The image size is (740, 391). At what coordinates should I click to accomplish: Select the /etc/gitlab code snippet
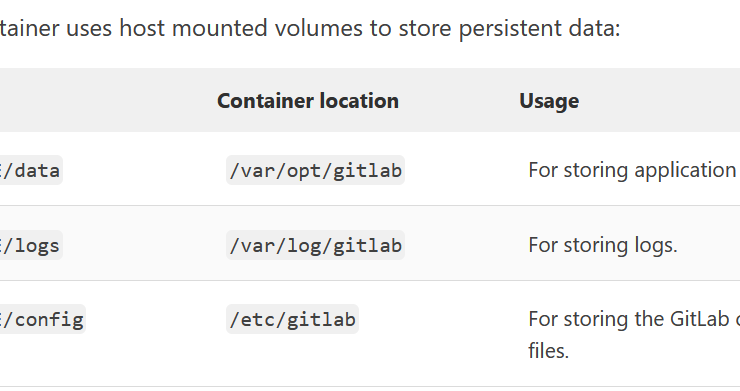pos(293,319)
